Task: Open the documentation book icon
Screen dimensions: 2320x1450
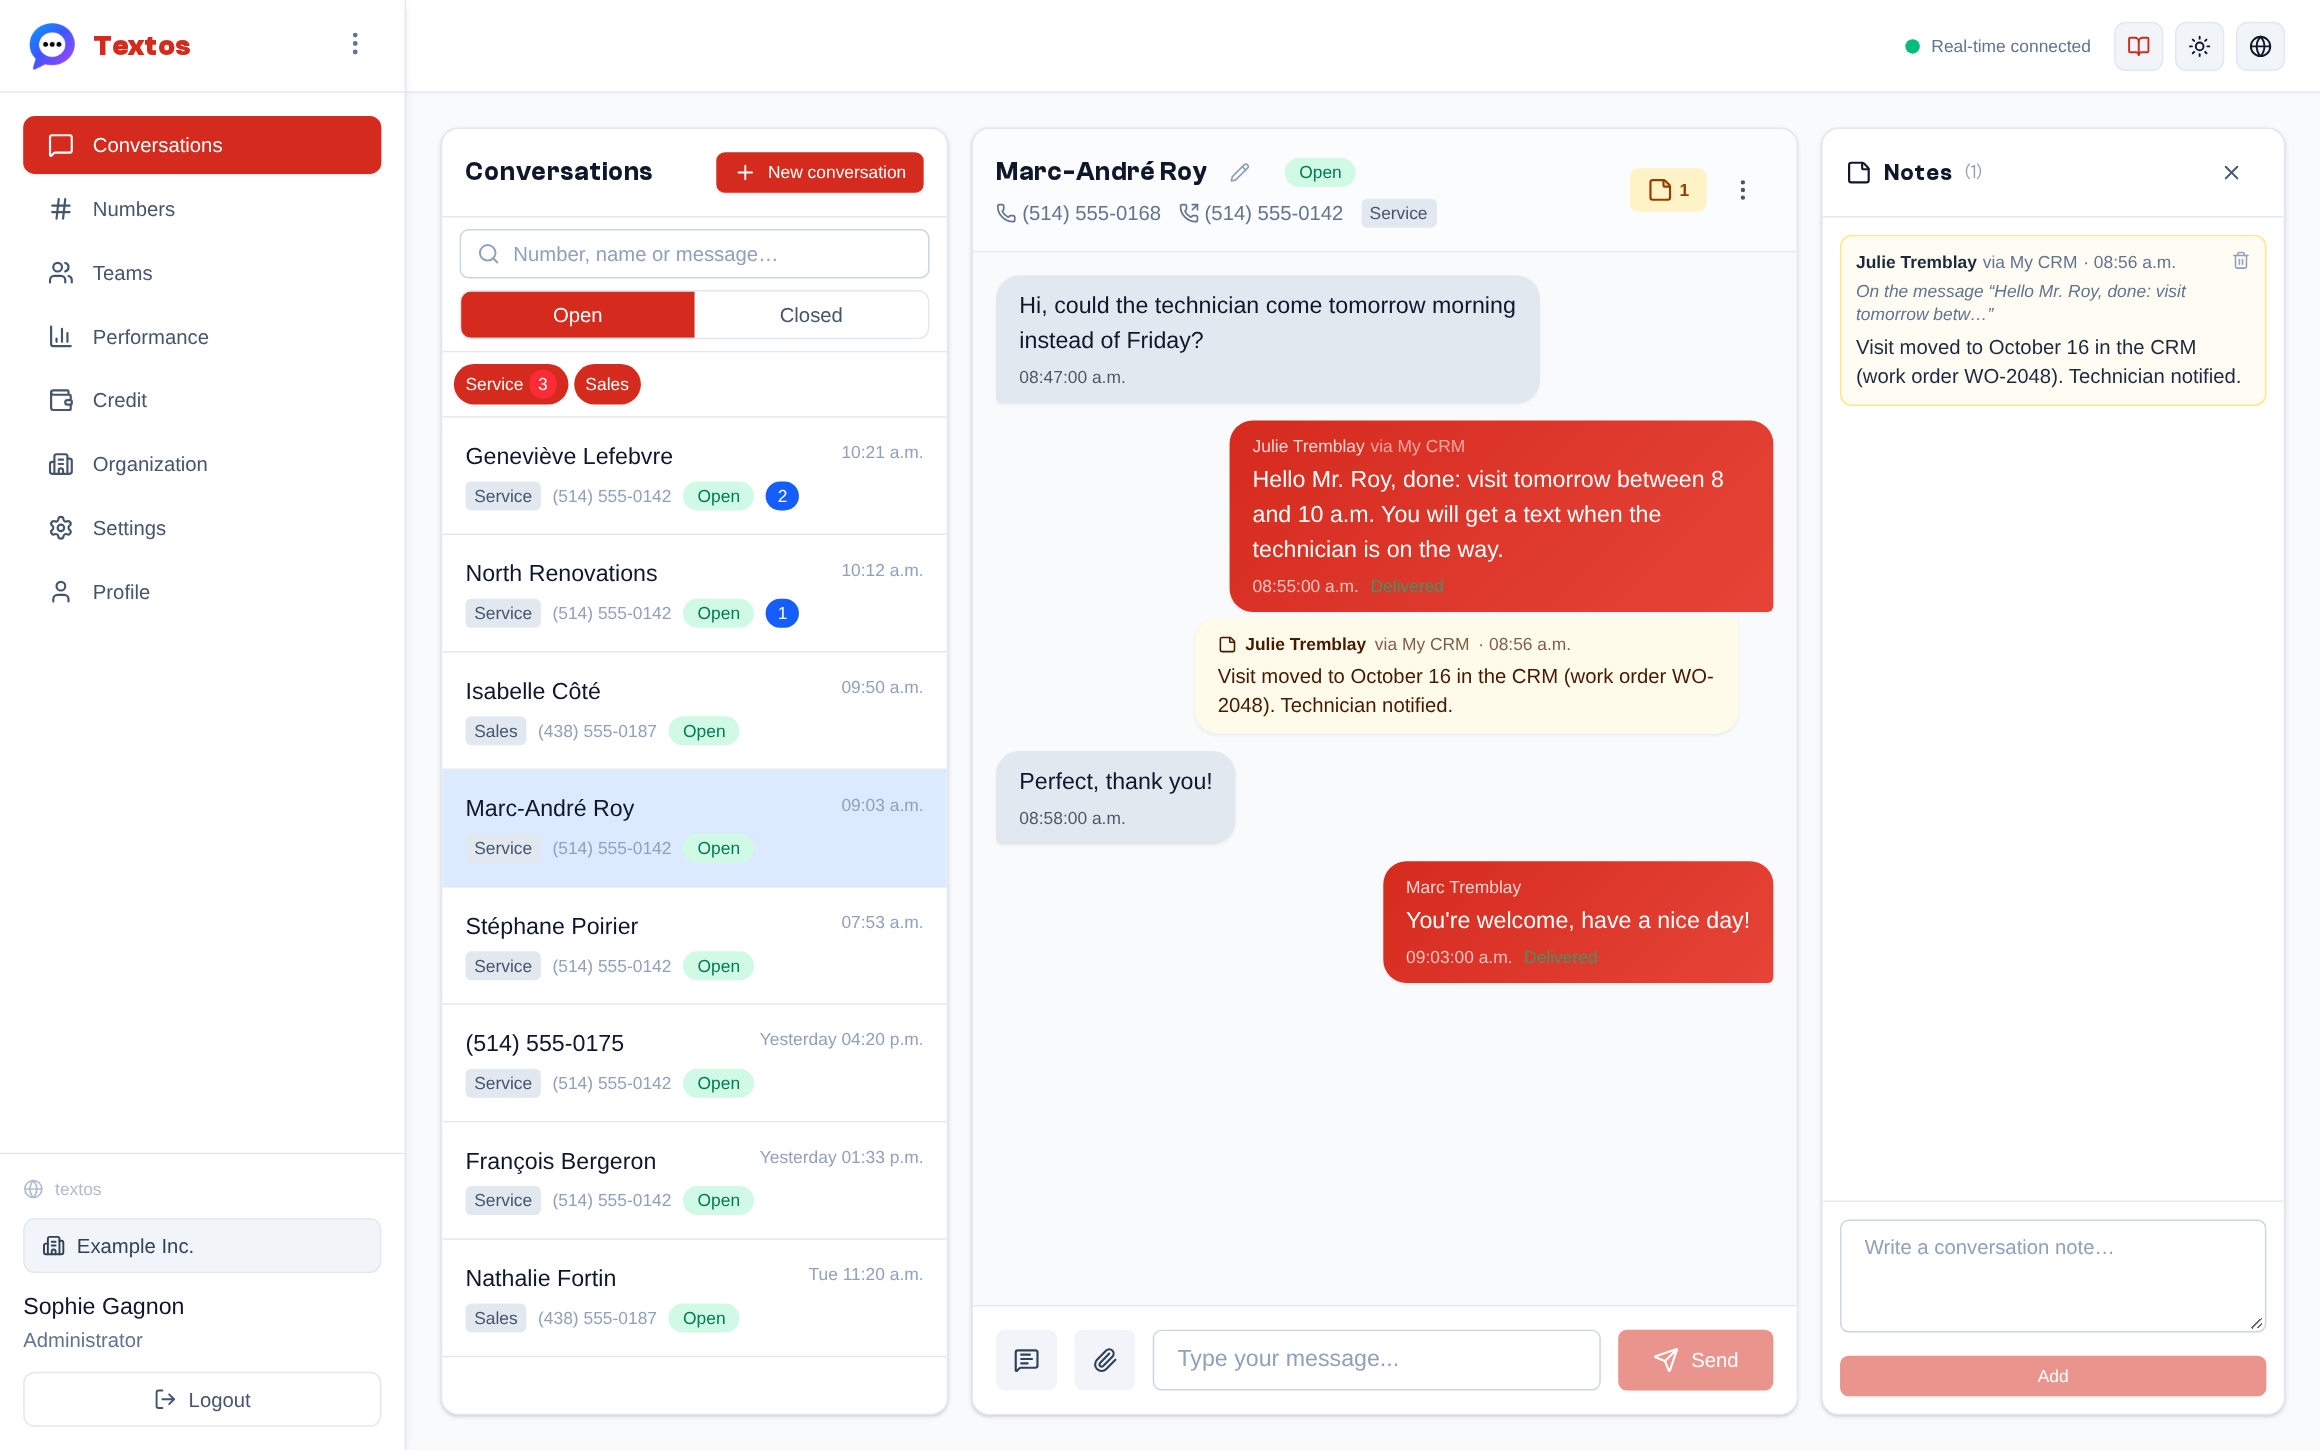Action: click(x=2138, y=46)
